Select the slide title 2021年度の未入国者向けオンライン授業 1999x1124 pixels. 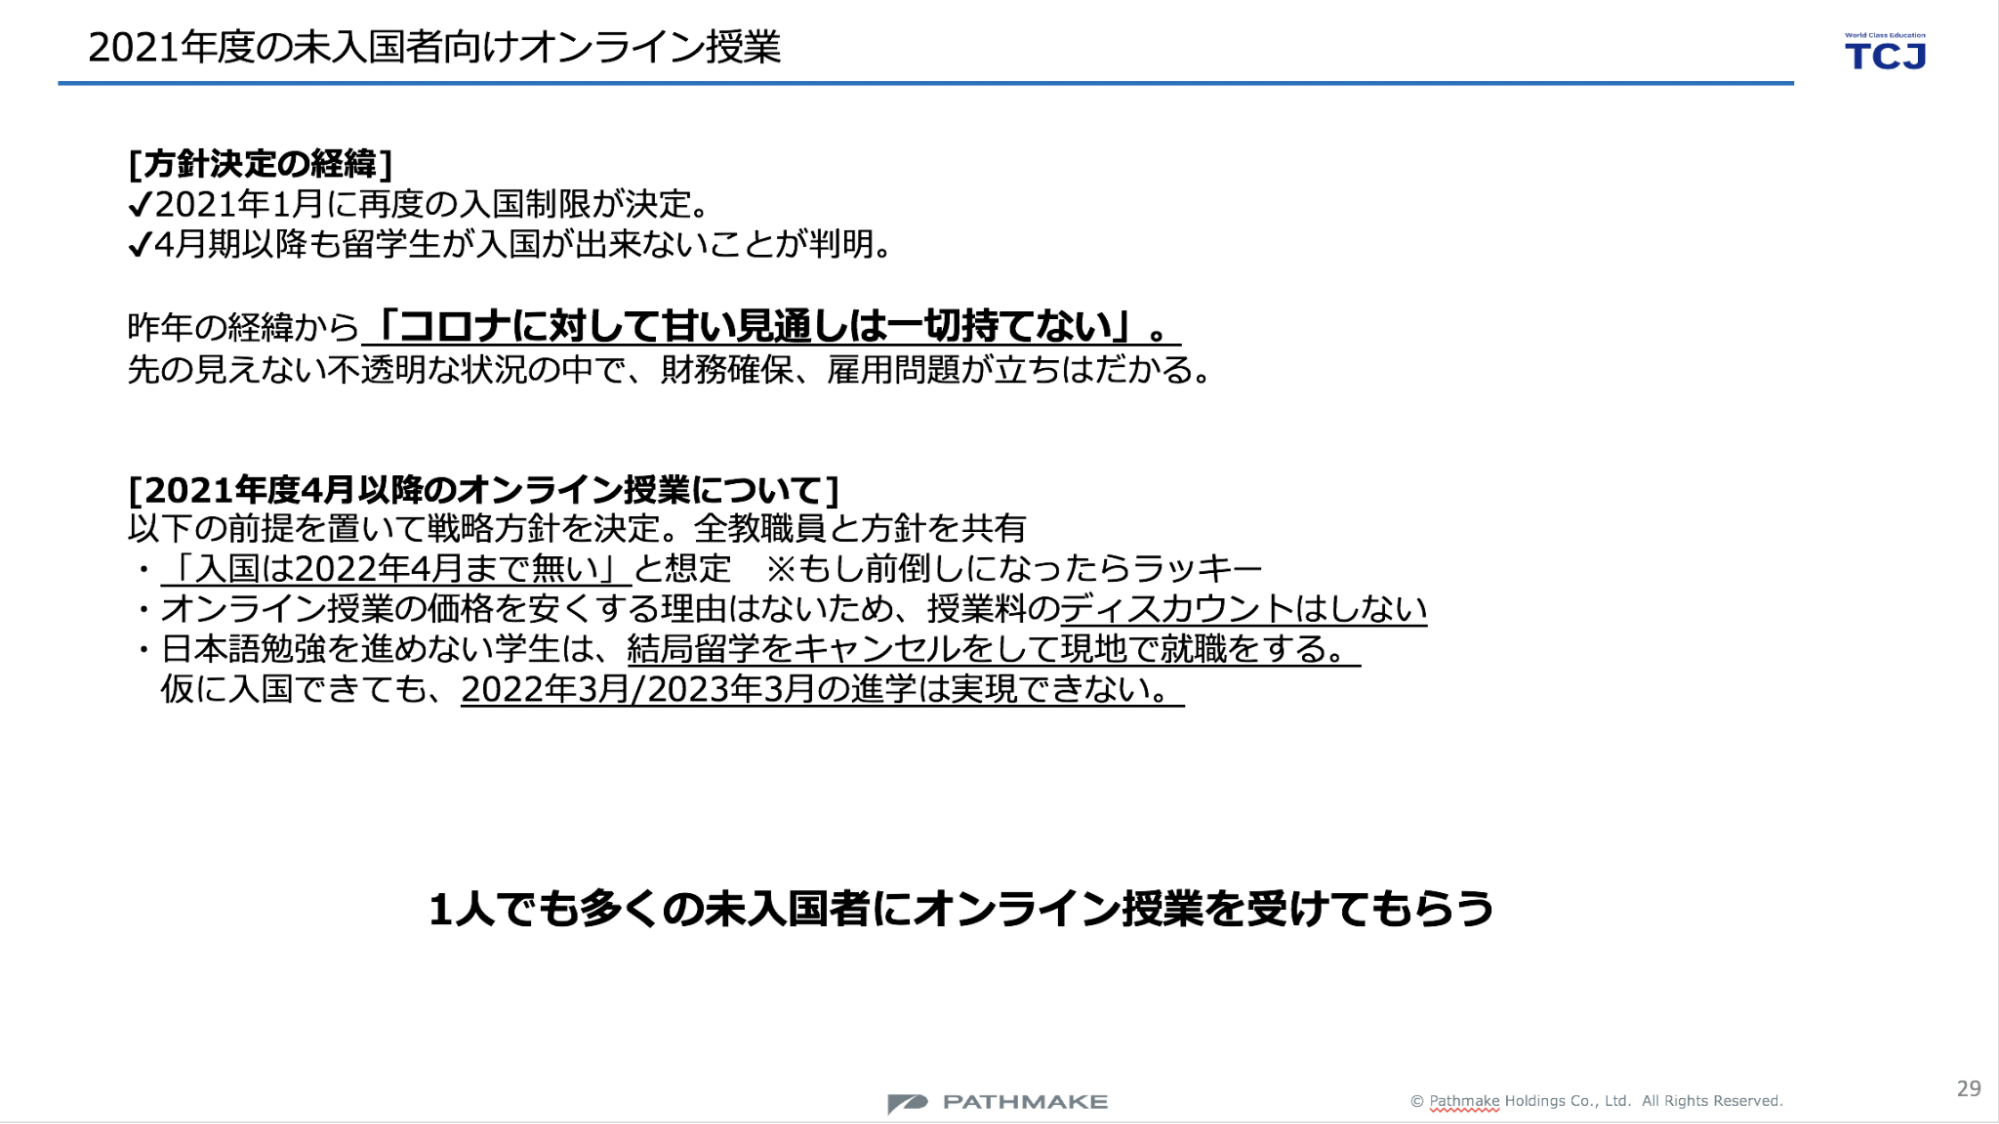434,47
